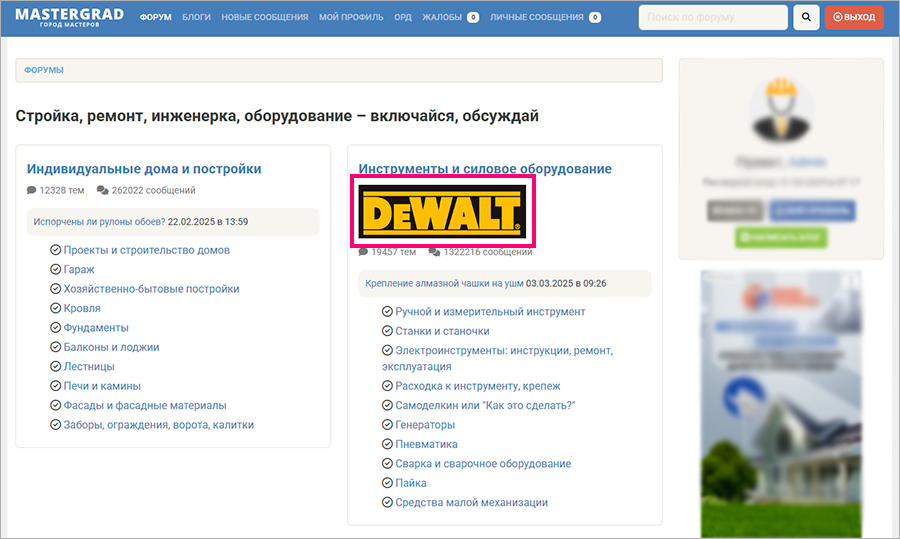Click the check icon beside Гараж
The image size is (900, 539).
pyautogui.click(x=56, y=269)
